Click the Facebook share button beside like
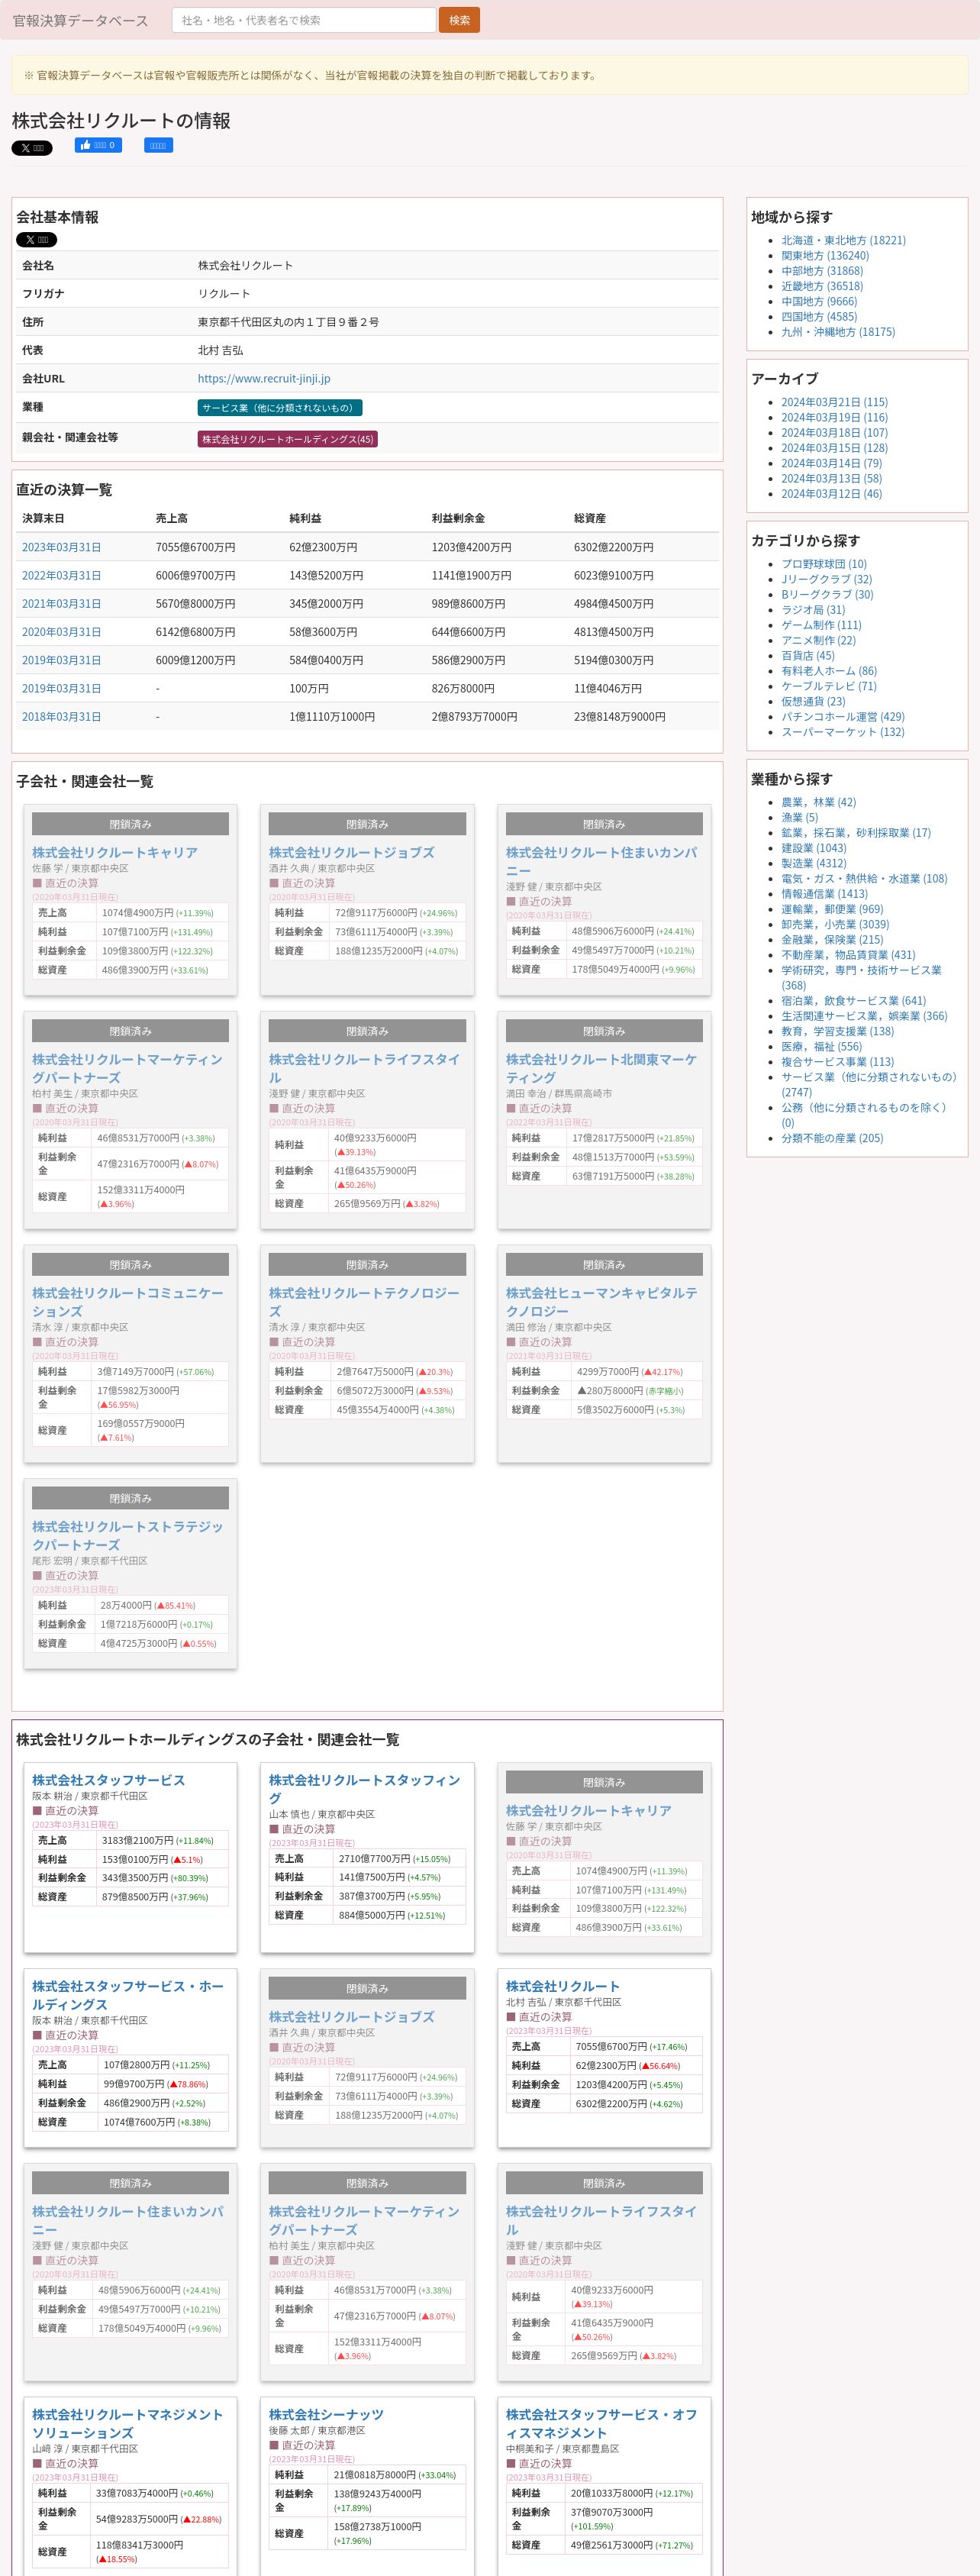The image size is (980, 2576). 158,145
